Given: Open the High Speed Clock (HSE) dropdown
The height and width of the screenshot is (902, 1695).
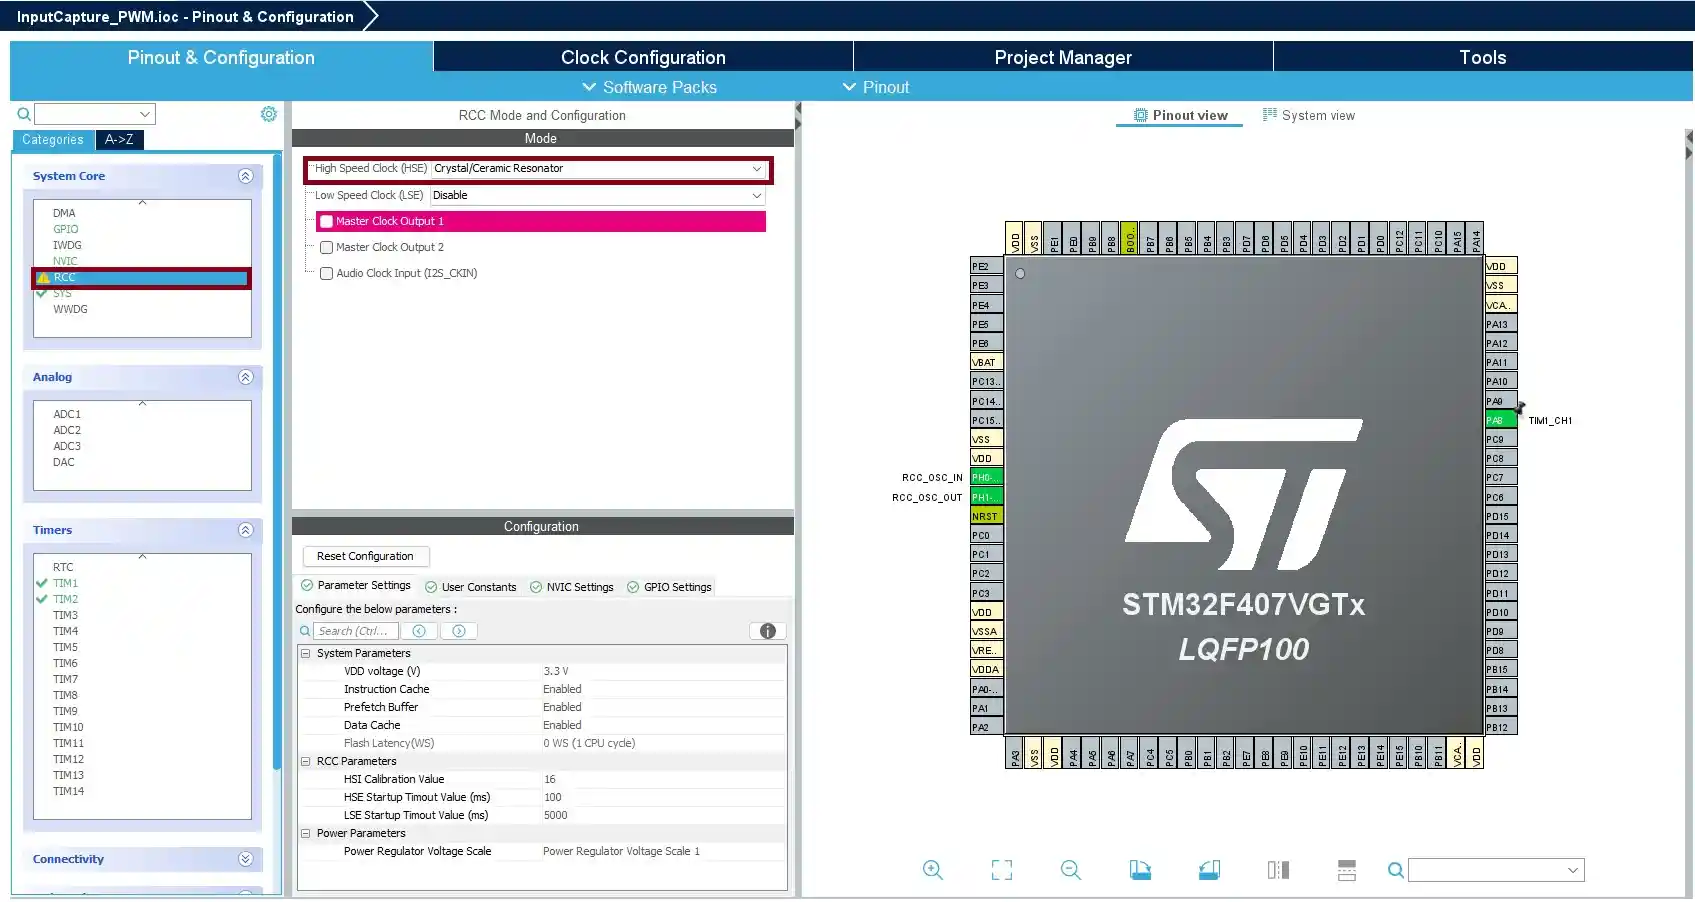Looking at the screenshot, I should point(599,169).
